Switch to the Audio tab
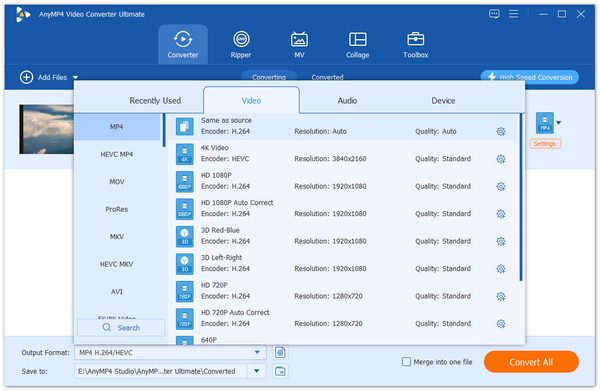This screenshot has width=600, height=391. [x=347, y=101]
